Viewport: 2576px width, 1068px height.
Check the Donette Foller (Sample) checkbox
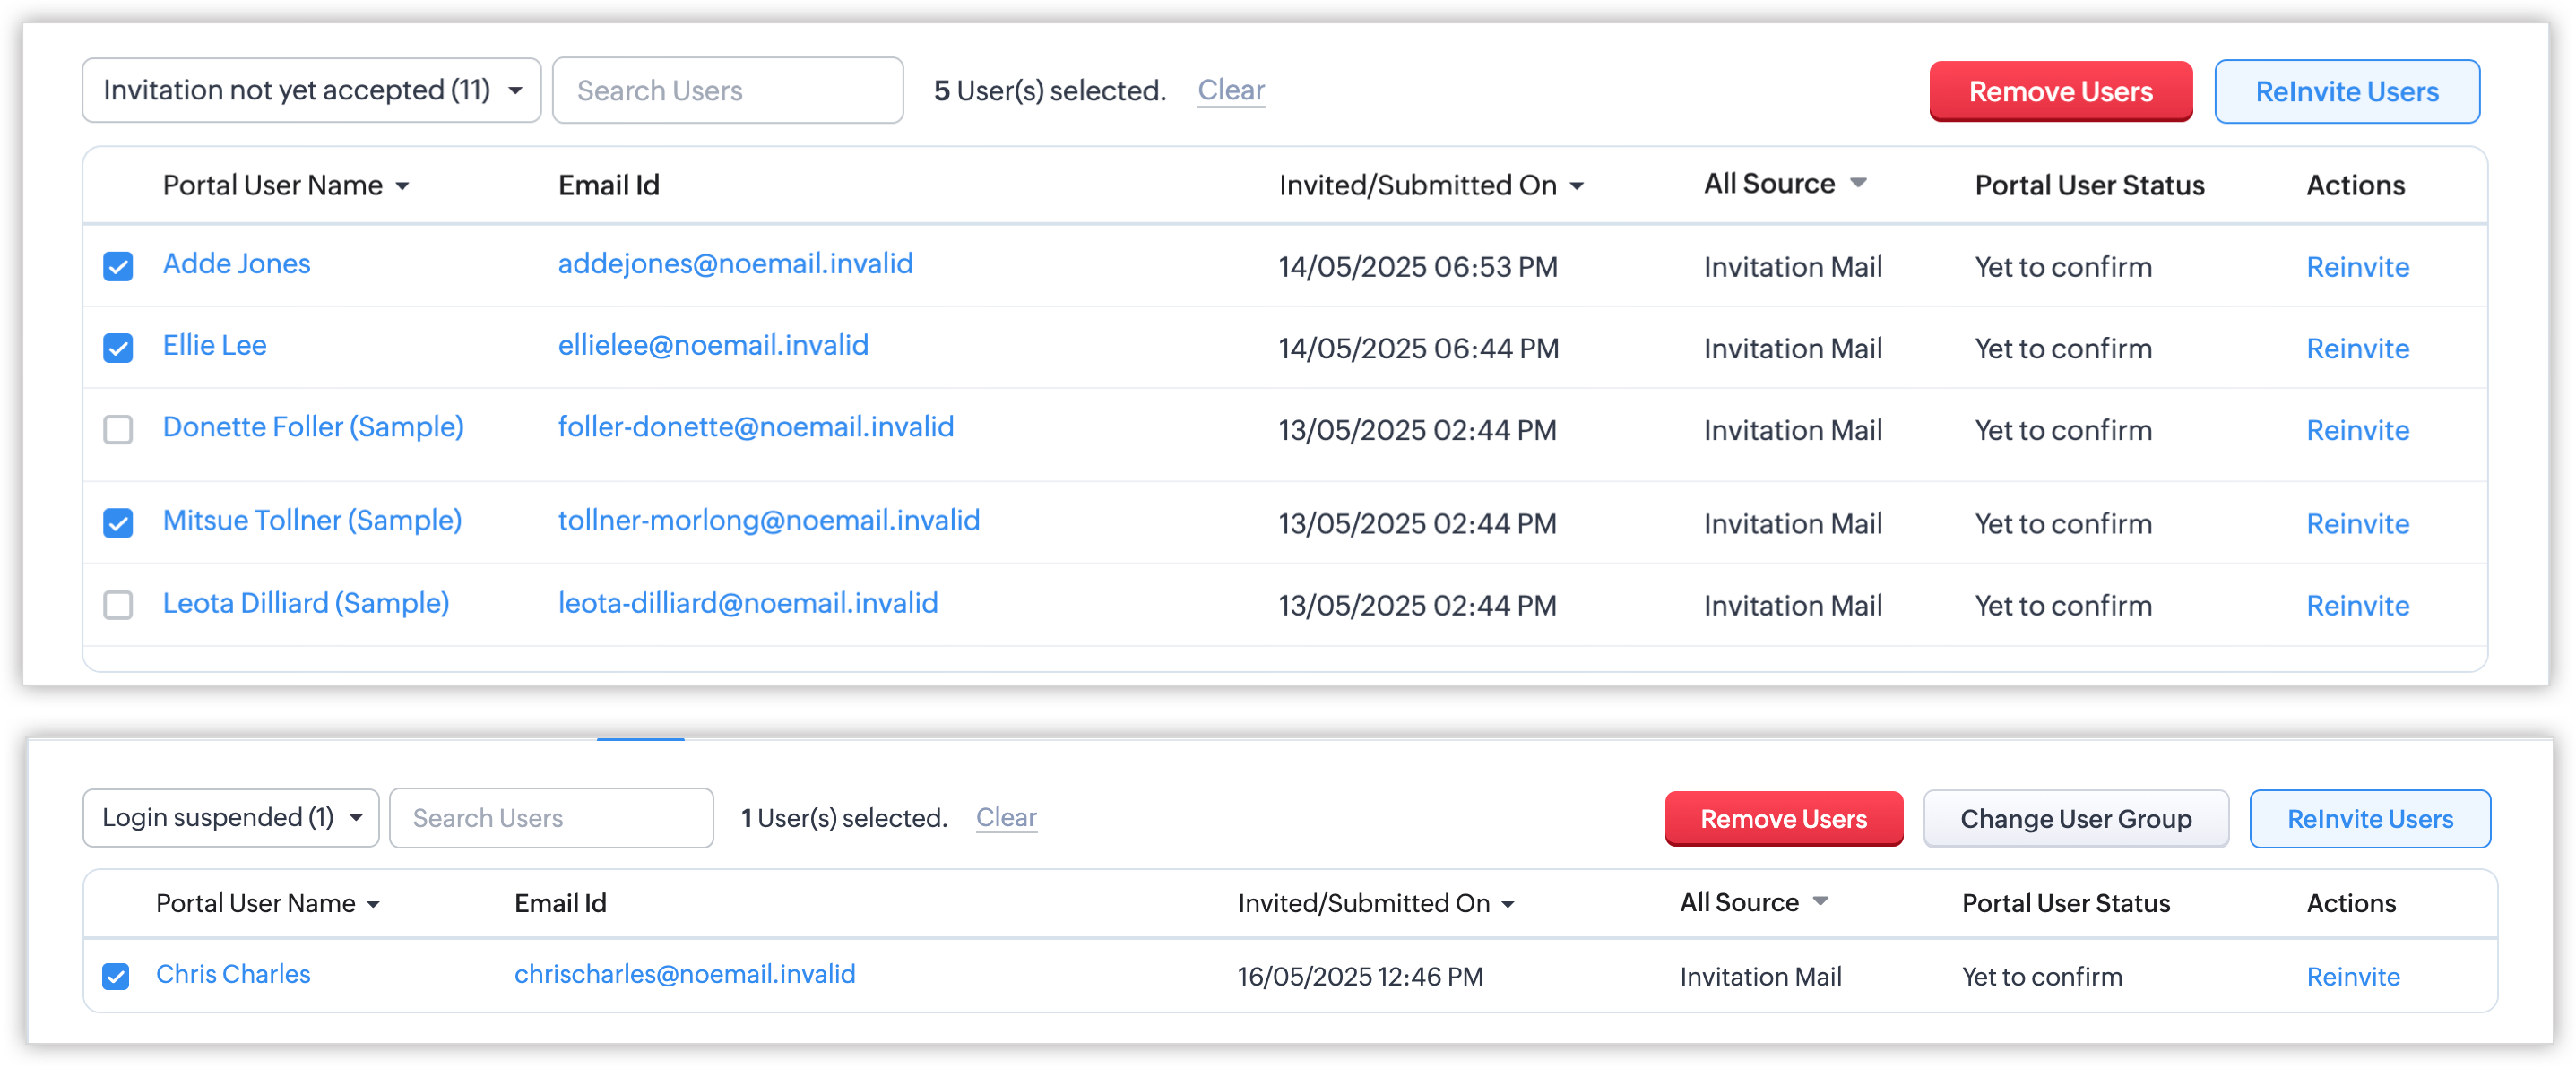[118, 430]
